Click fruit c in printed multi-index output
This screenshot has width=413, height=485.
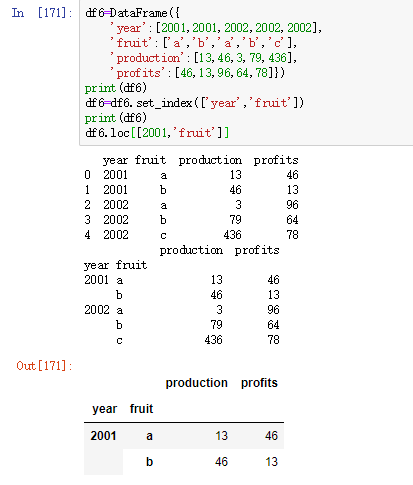coord(119,340)
